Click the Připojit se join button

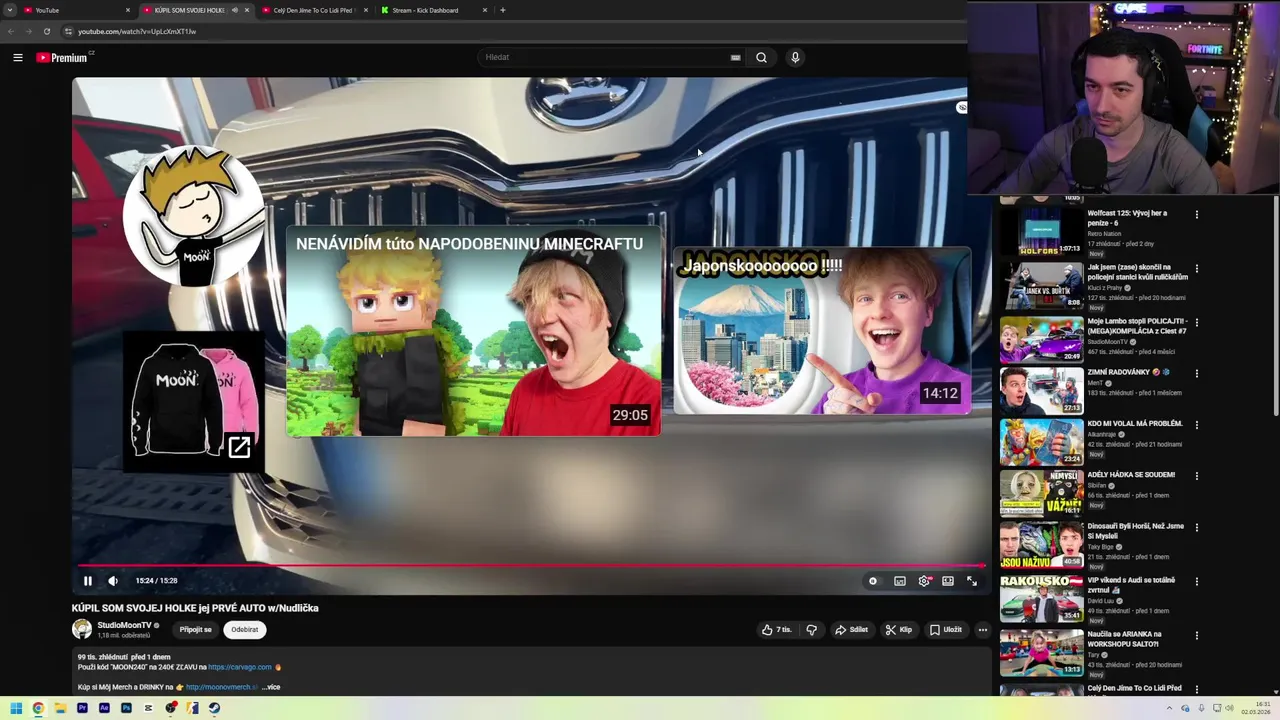(196, 630)
